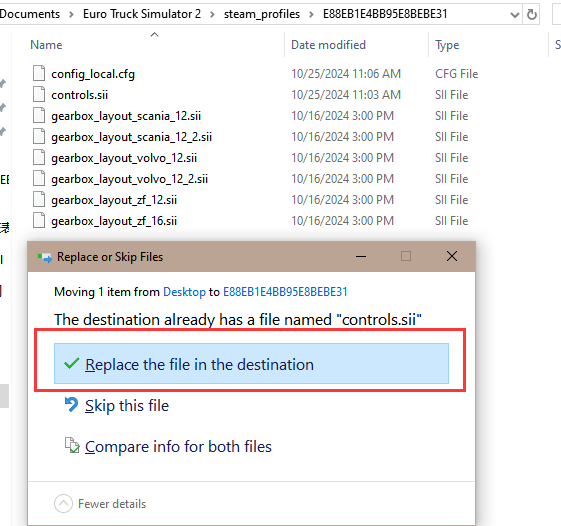Click the controls.sii file icon
Viewport: 561px width, 526px height.
click(39, 94)
